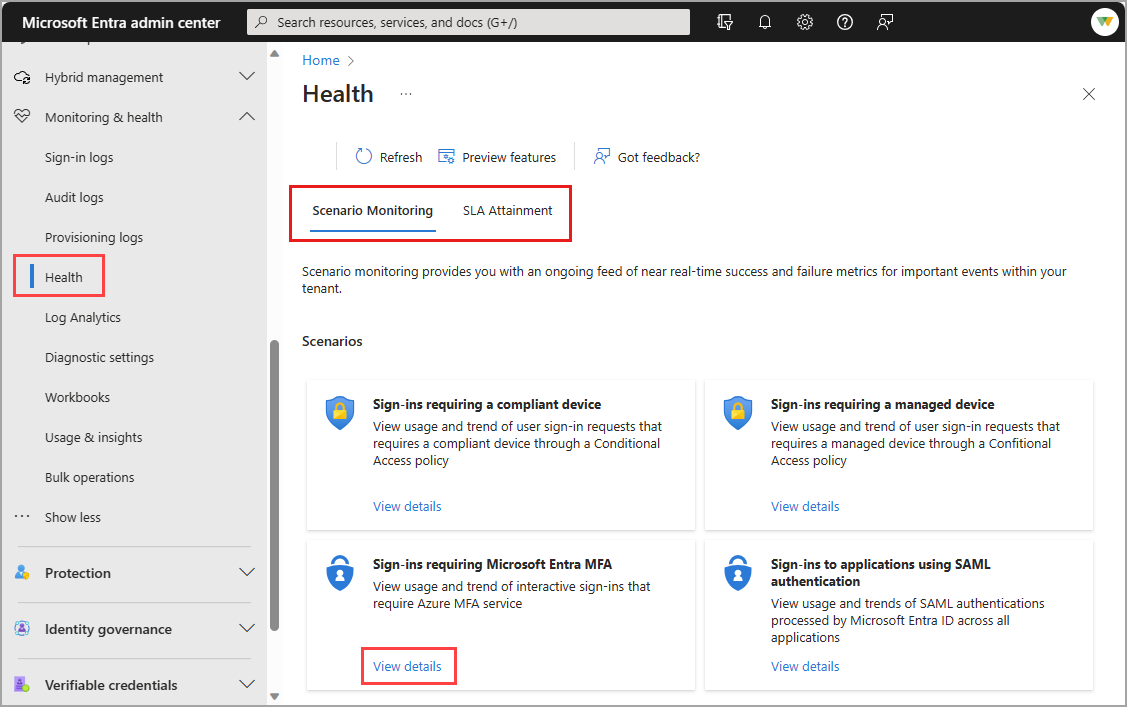Click the Show less ellipsis icon
The height and width of the screenshot is (707, 1127).
point(22,517)
